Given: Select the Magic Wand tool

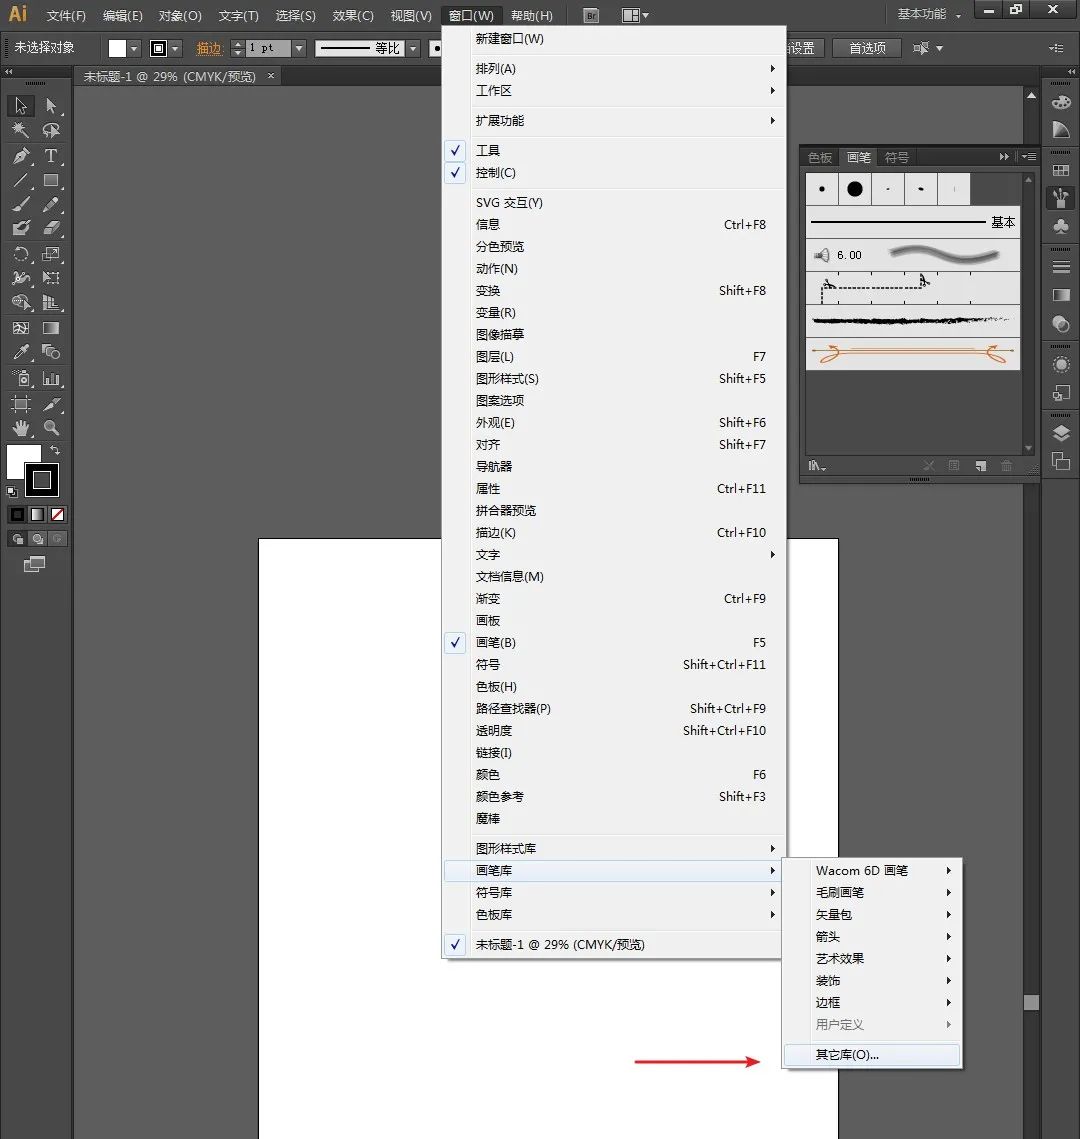Looking at the screenshot, I should (20, 131).
